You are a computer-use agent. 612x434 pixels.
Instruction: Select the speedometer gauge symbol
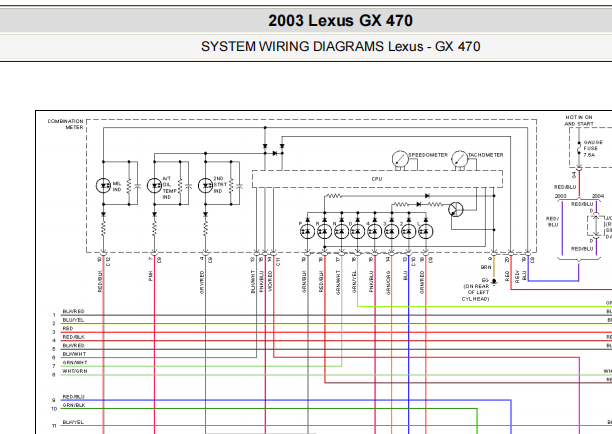(x=400, y=158)
